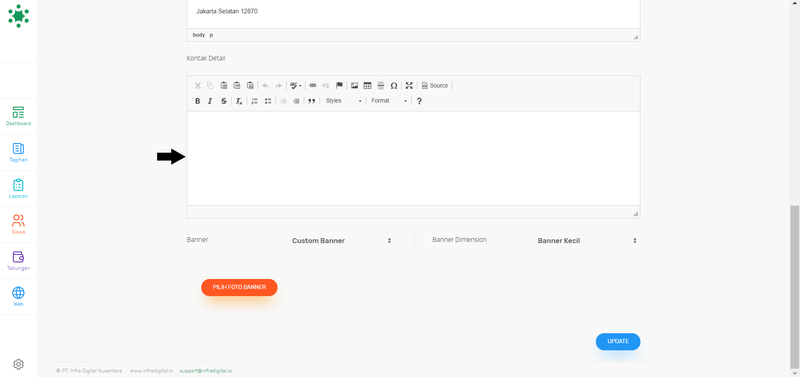Viewport: 800px width, 377px height.
Task: Click the Paste icon in editor toolbar
Action: click(x=223, y=86)
